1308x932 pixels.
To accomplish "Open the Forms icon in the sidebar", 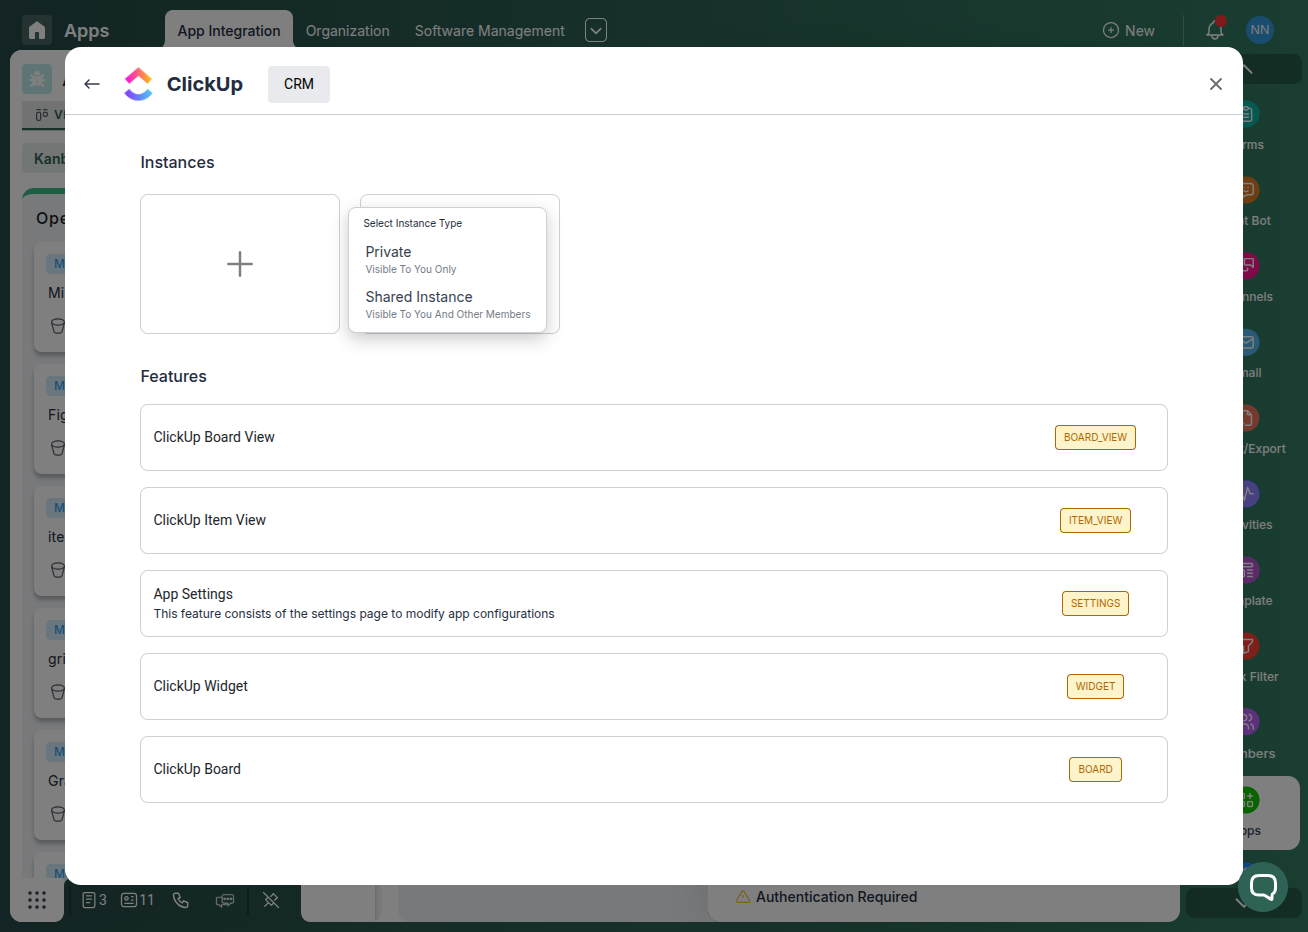I will (1247, 114).
